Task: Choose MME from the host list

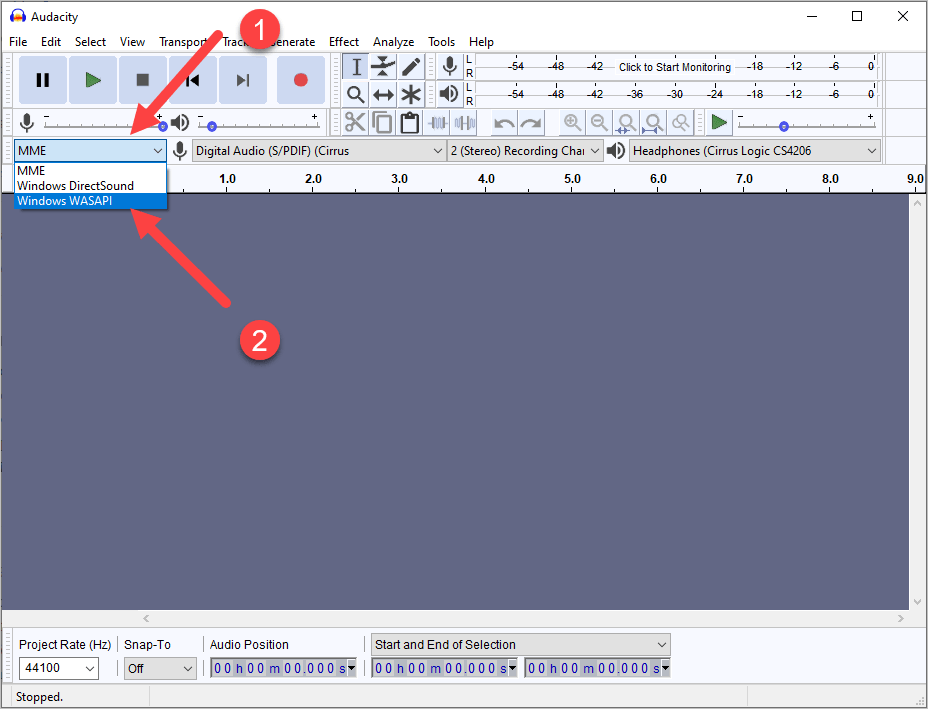Action: point(90,170)
